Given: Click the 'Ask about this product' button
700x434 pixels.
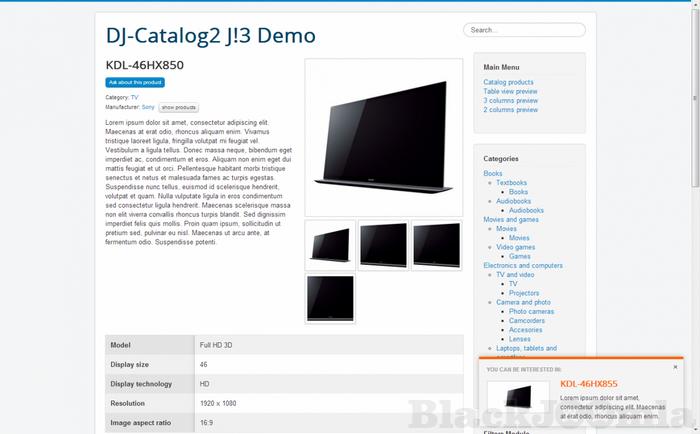Looking at the screenshot, I should click(135, 82).
